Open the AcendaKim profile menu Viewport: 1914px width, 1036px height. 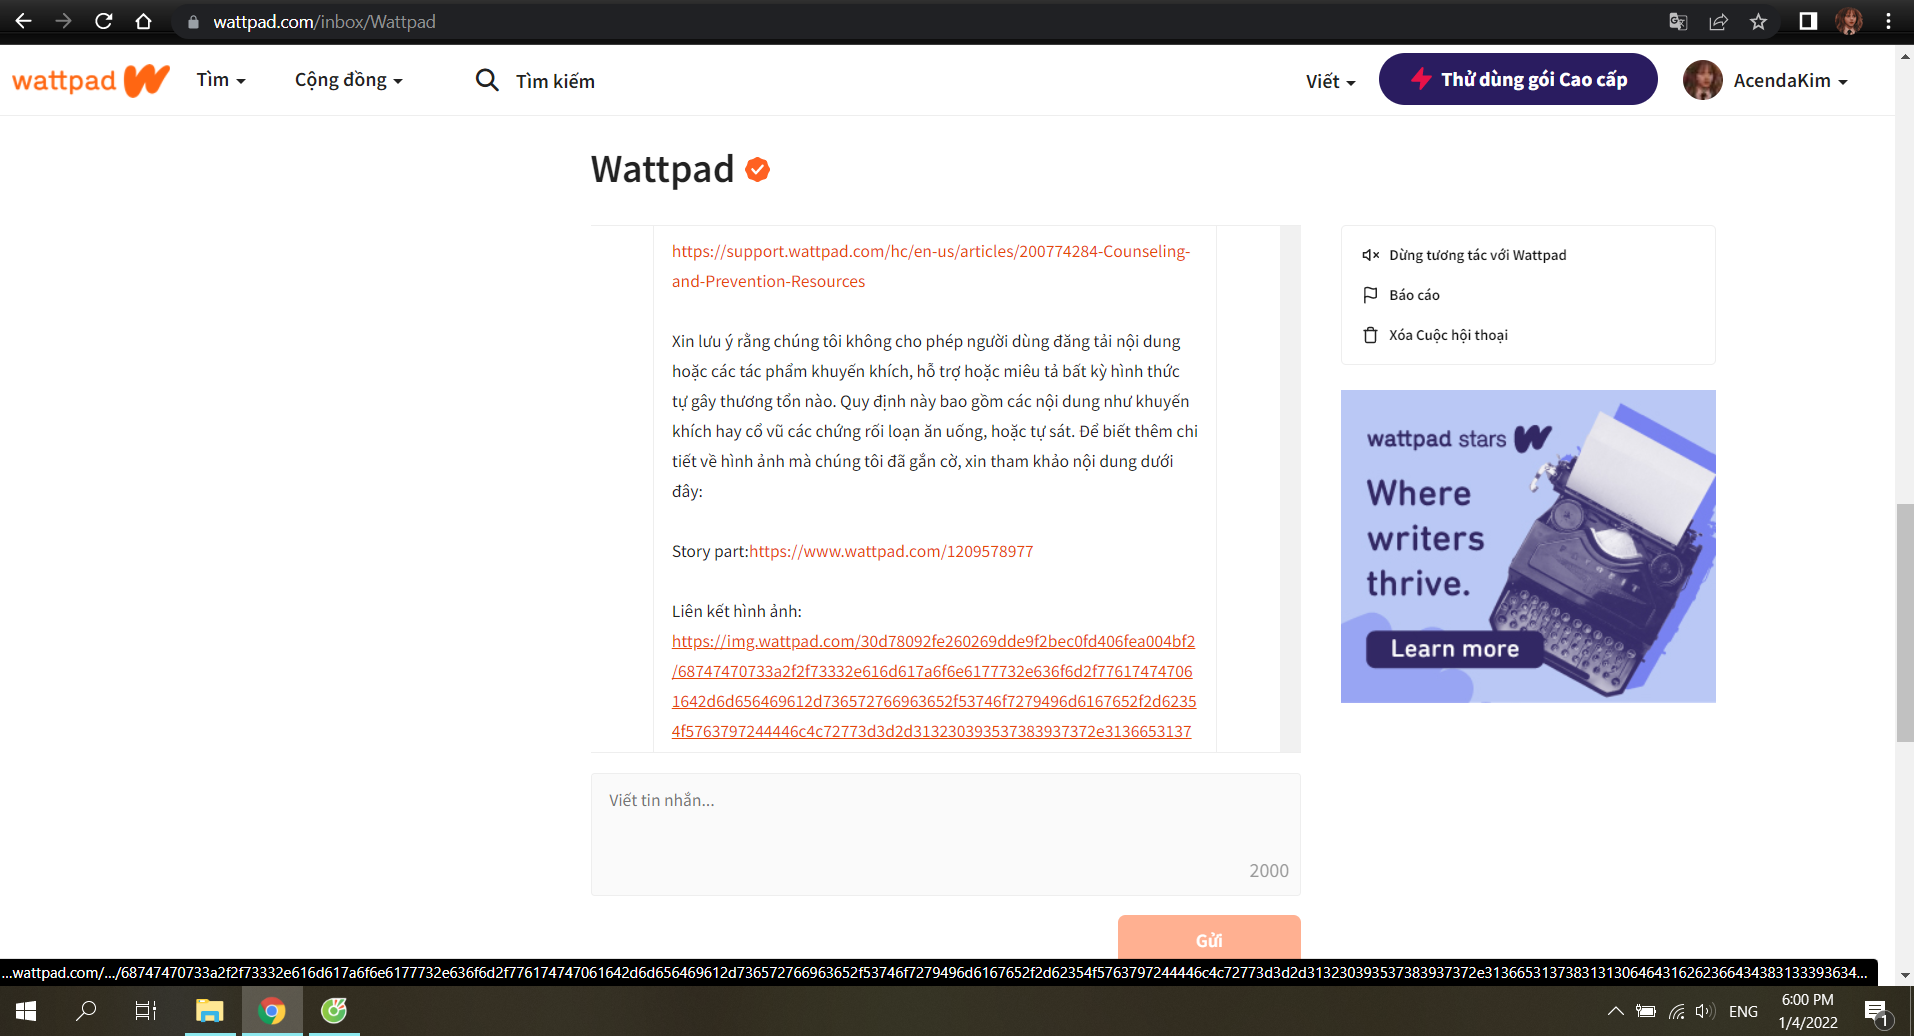coord(1766,80)
